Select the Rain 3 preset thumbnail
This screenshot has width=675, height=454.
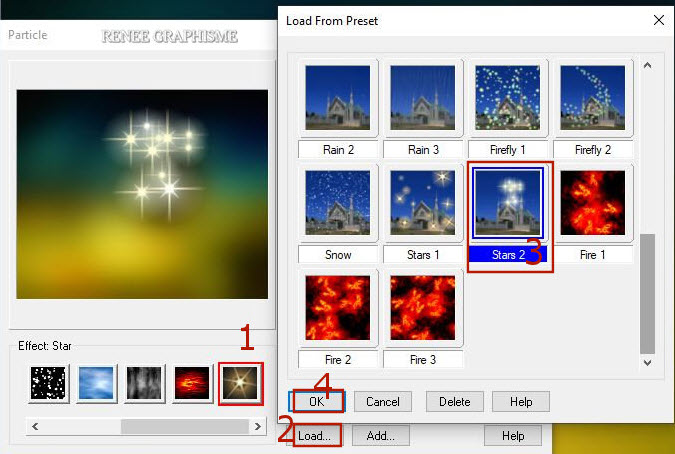(x=423, y=98)
